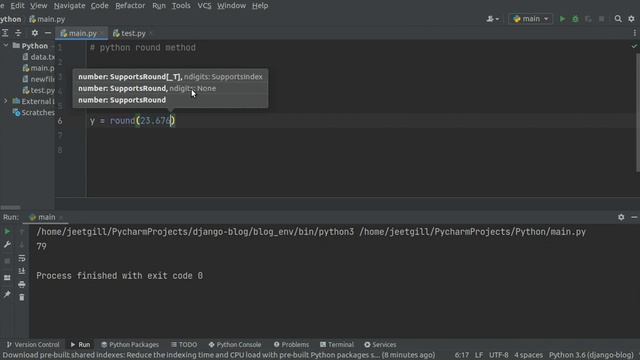
Task: Pin the Run tab
Action: [7, 294]
